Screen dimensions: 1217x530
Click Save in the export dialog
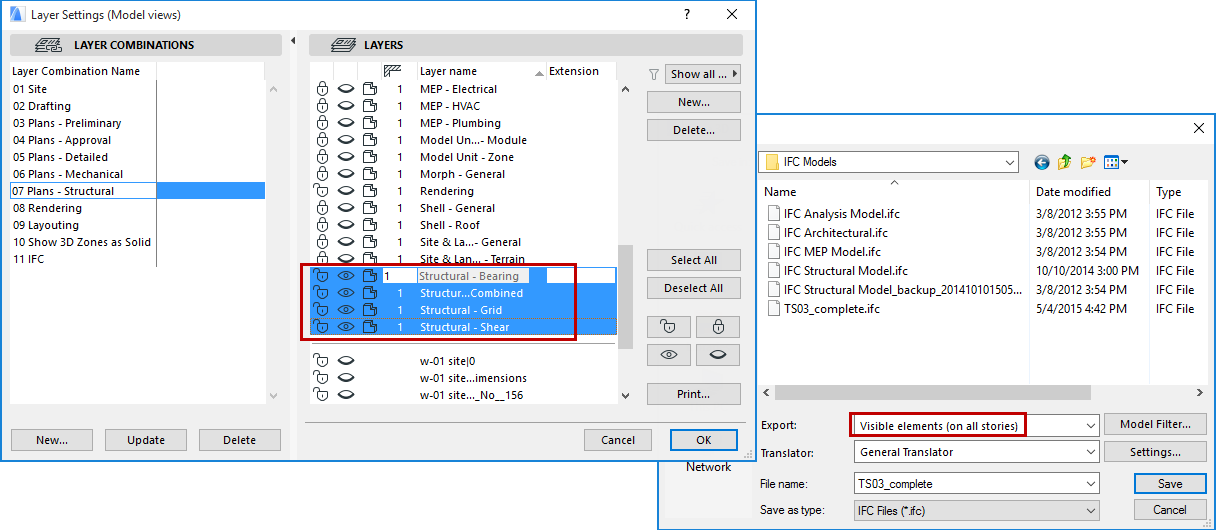click(x=1170, y=484)
